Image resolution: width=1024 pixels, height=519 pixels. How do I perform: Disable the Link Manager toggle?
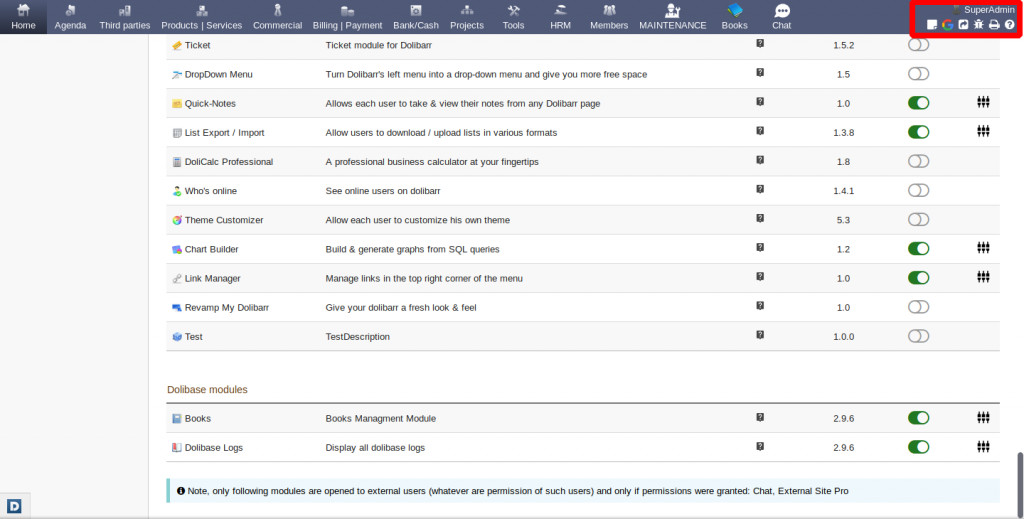(x=918, y=278)
